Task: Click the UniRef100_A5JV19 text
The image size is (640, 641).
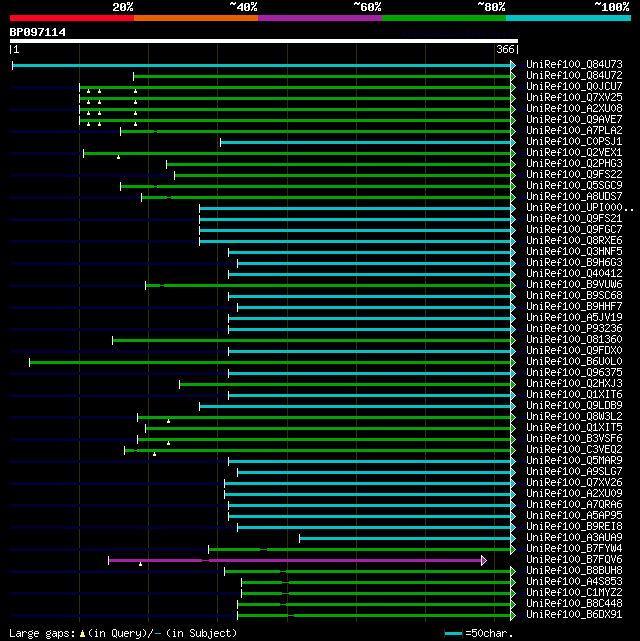Action: coord(574,318)
